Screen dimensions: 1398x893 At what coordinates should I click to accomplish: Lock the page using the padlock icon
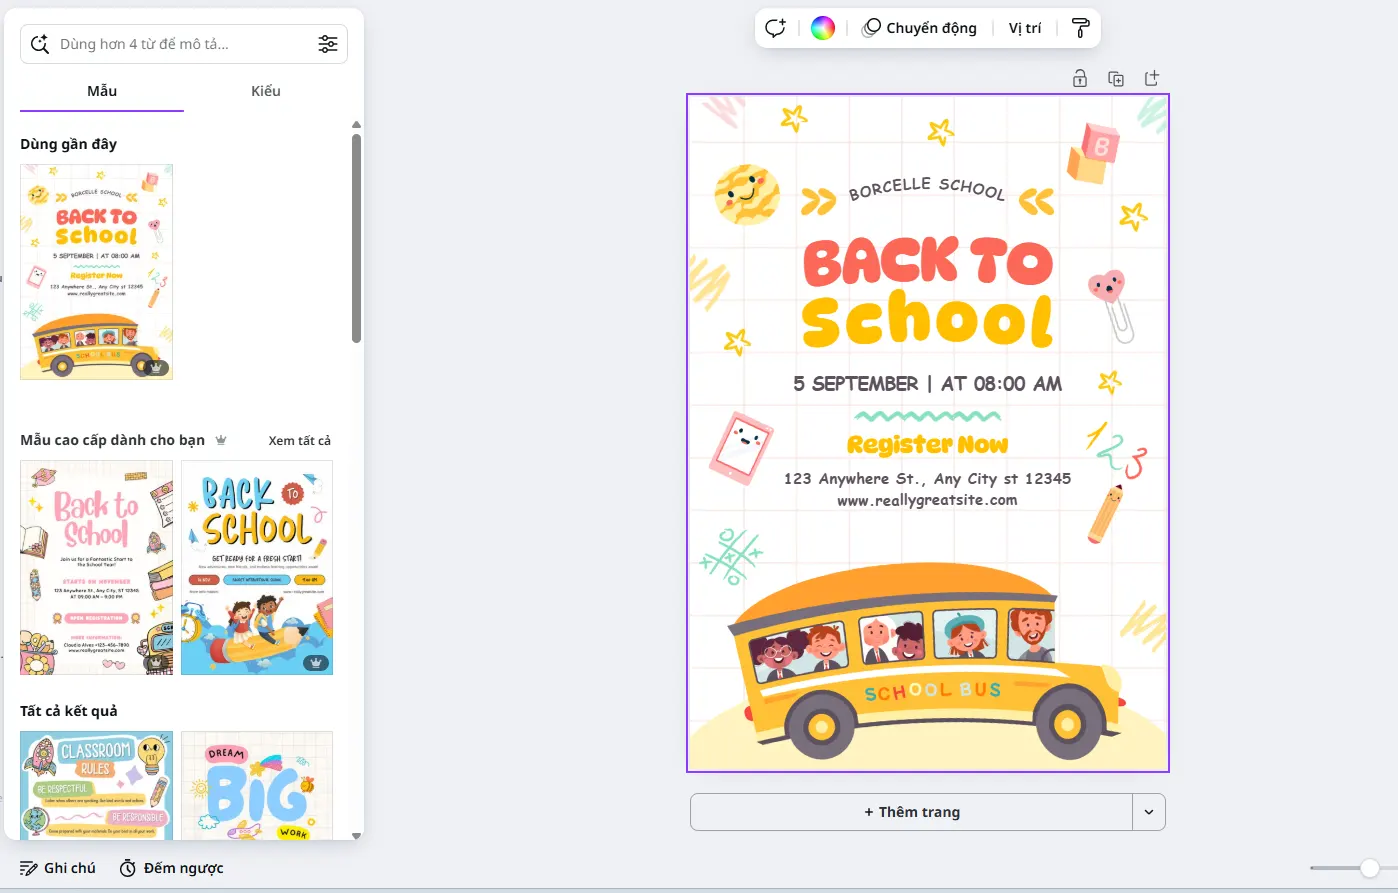pos(1080,78)
